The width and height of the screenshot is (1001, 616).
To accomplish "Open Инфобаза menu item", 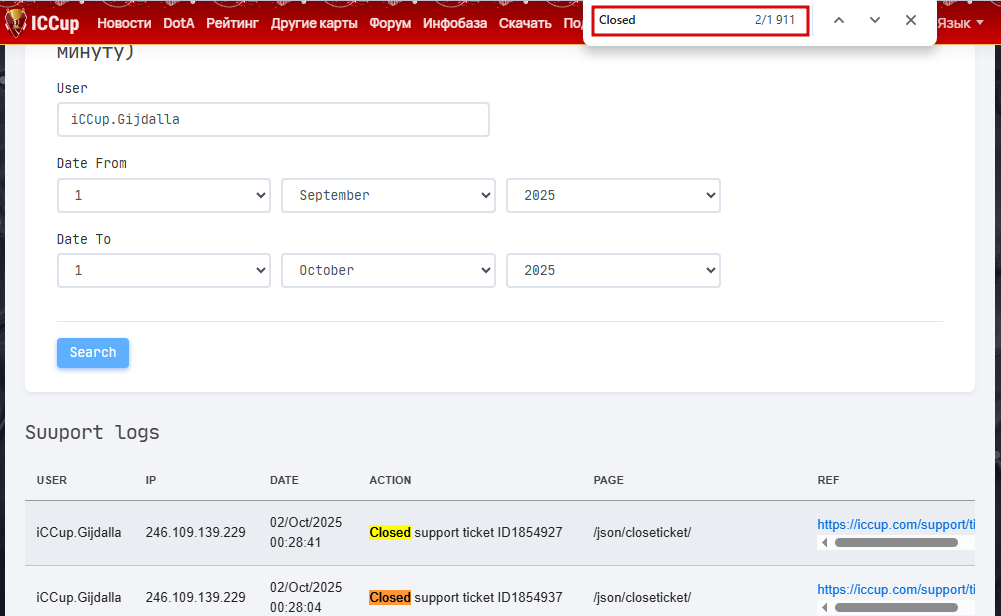I will (455, 23).
